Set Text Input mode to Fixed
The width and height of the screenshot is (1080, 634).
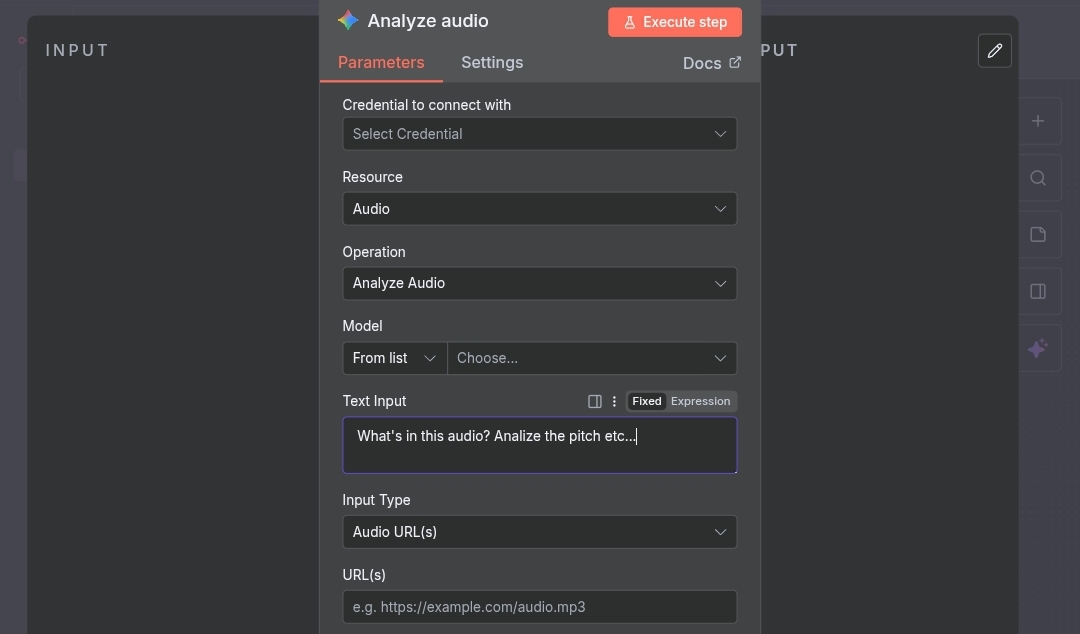647,401
